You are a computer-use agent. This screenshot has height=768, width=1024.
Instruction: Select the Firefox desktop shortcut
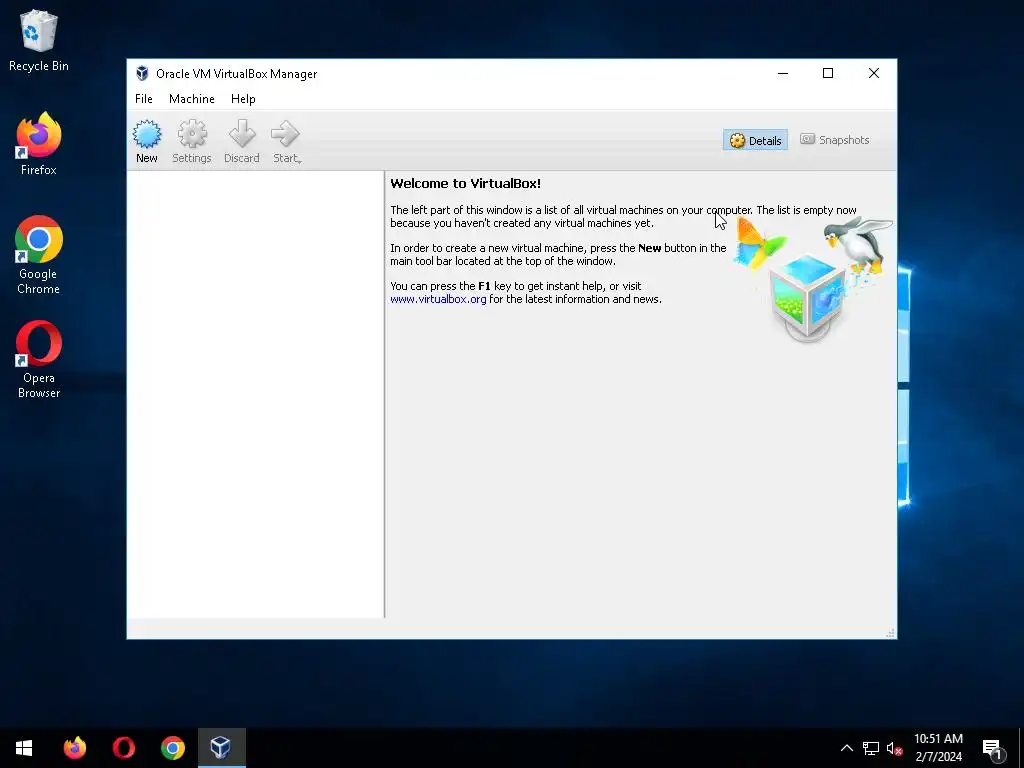coord(39,144)
